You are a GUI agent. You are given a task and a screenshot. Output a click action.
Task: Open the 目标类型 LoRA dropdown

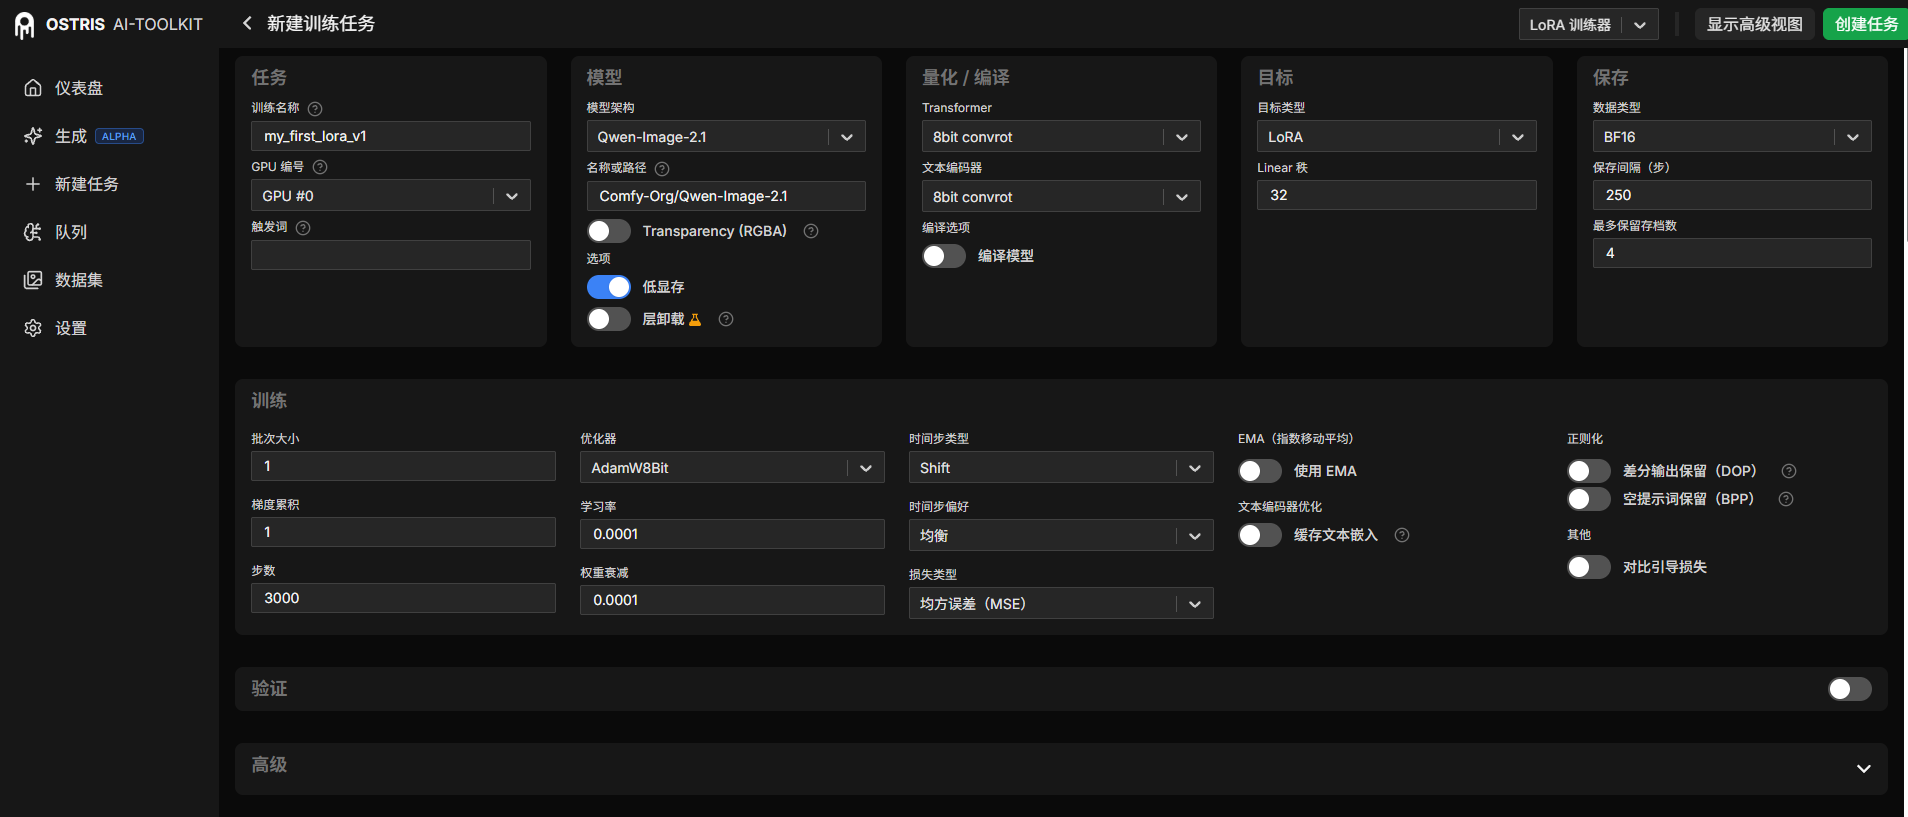point(1397,137)
